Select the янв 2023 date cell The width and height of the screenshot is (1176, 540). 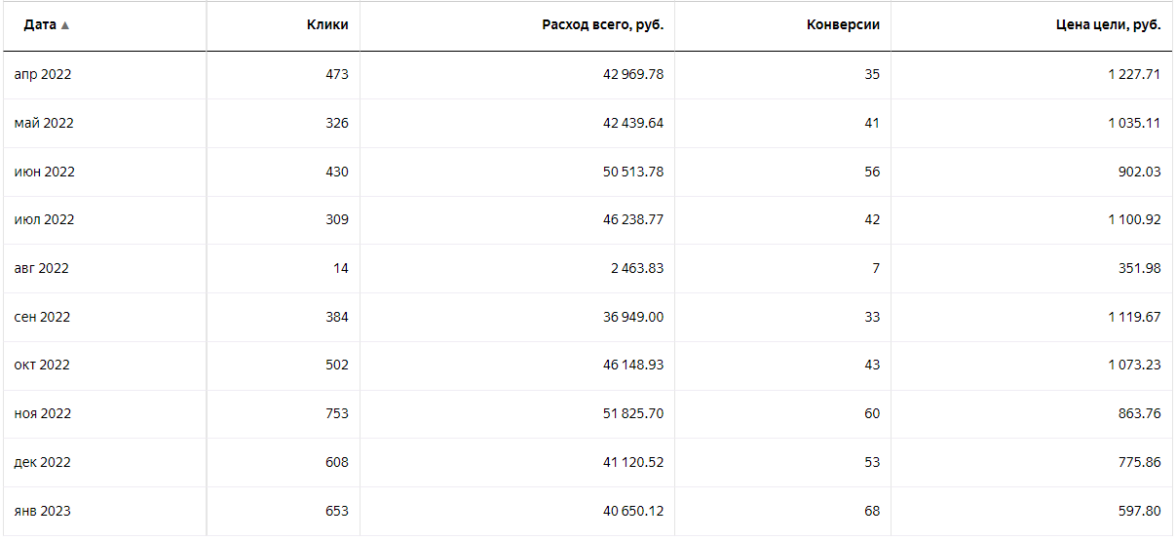tap(44, 511)
